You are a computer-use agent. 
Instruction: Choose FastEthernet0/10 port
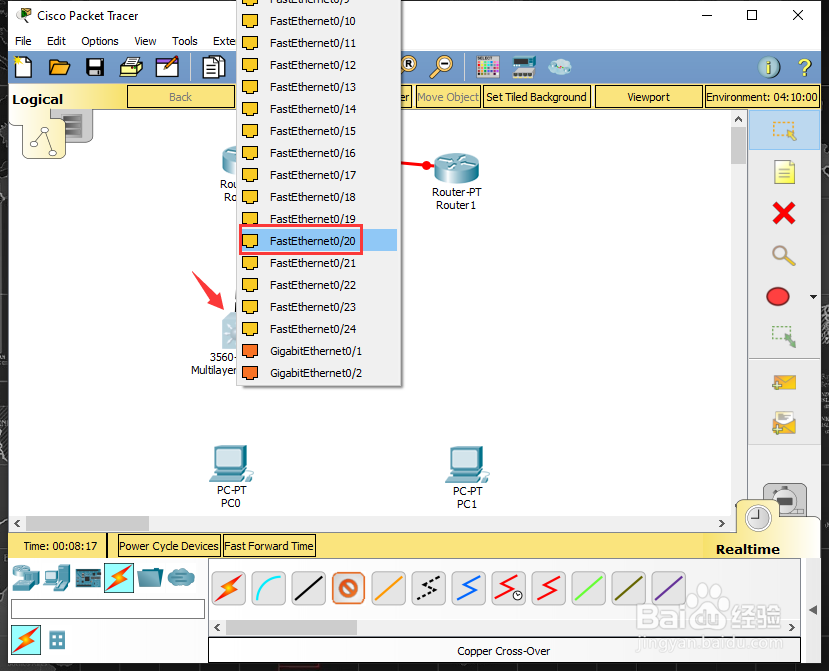(318, 21)
